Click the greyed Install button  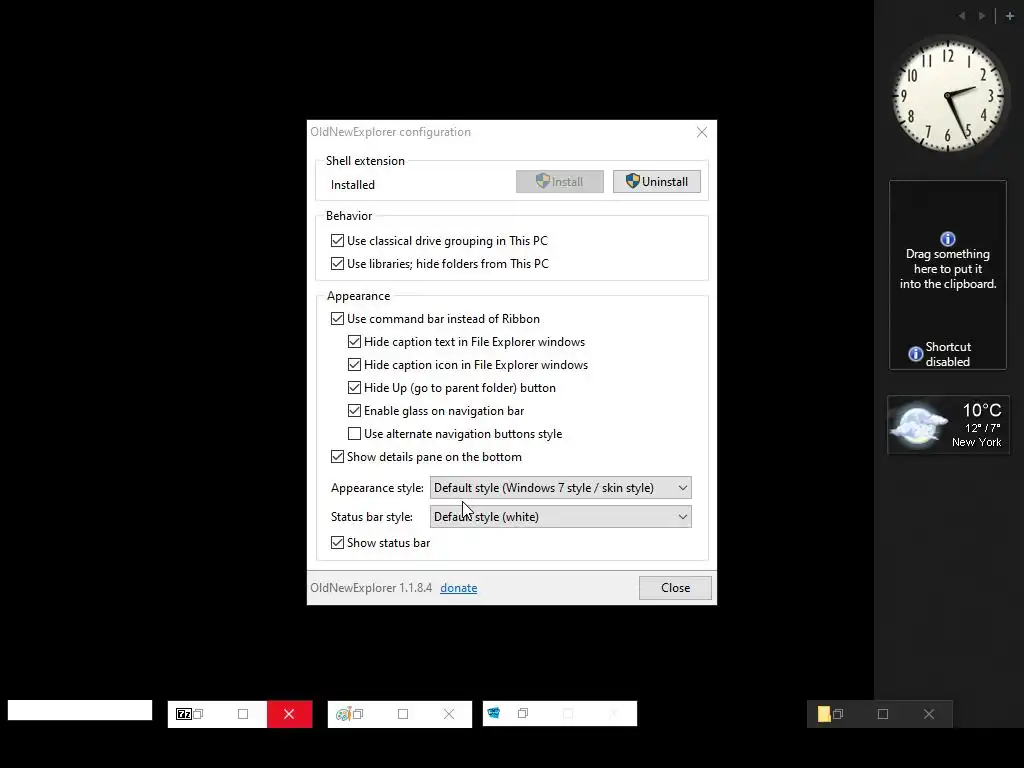click(x=560, y=182)
